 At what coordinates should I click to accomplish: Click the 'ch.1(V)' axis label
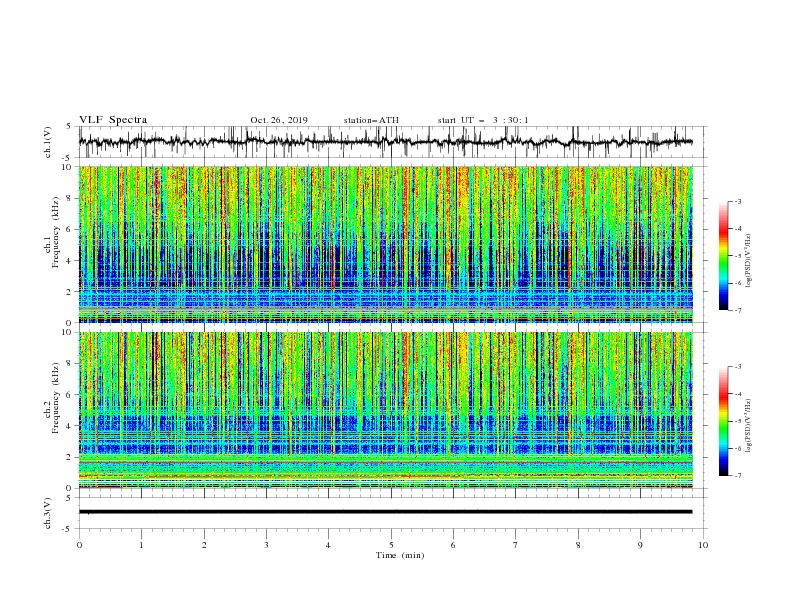48,142
